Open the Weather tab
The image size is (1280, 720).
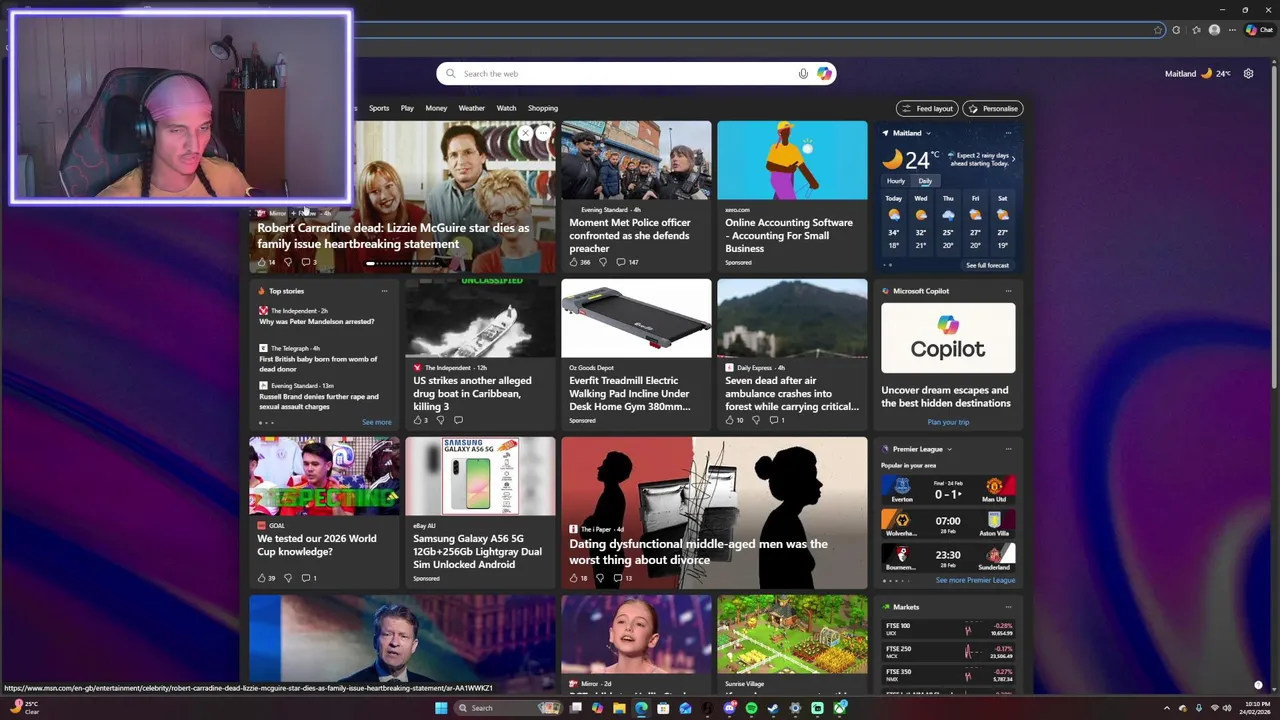[471, 108]
